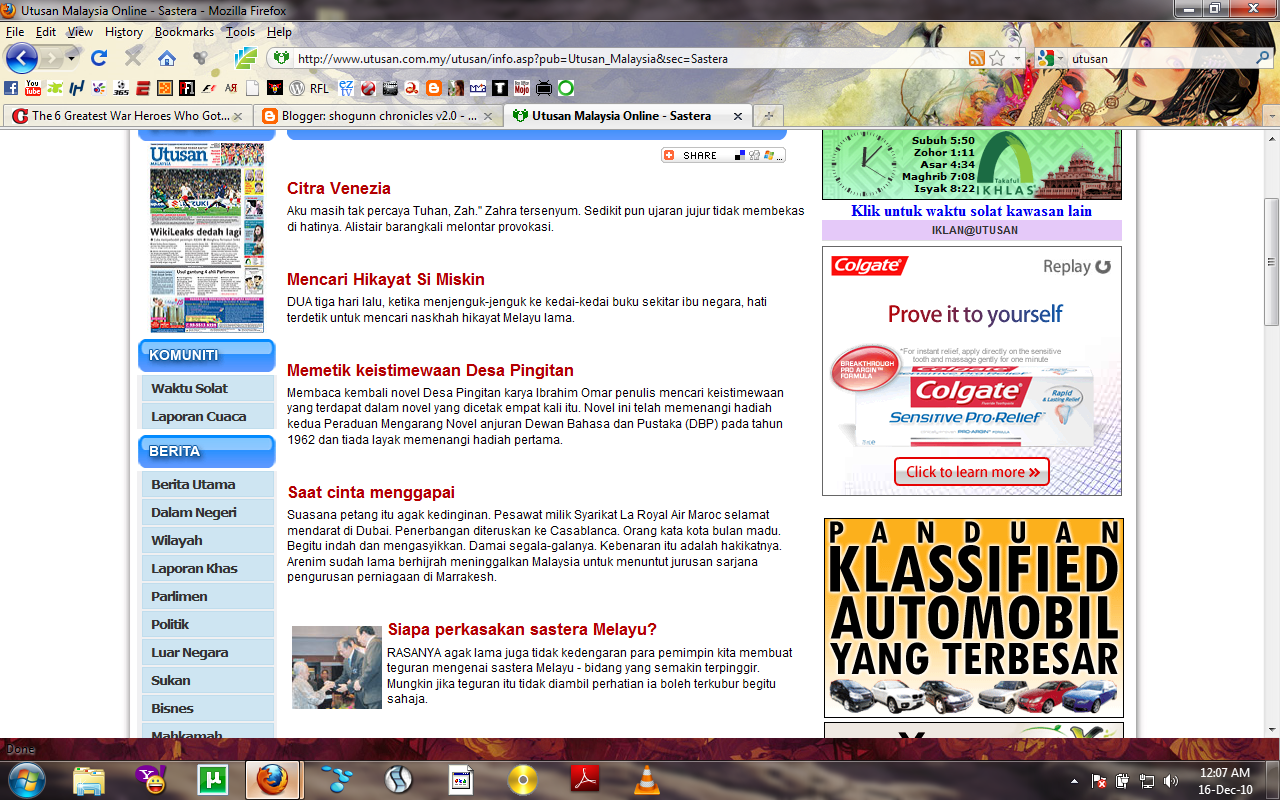Open the volume speaker tray icon
The image size is (1281, 801).
(x=1171, y=781)
